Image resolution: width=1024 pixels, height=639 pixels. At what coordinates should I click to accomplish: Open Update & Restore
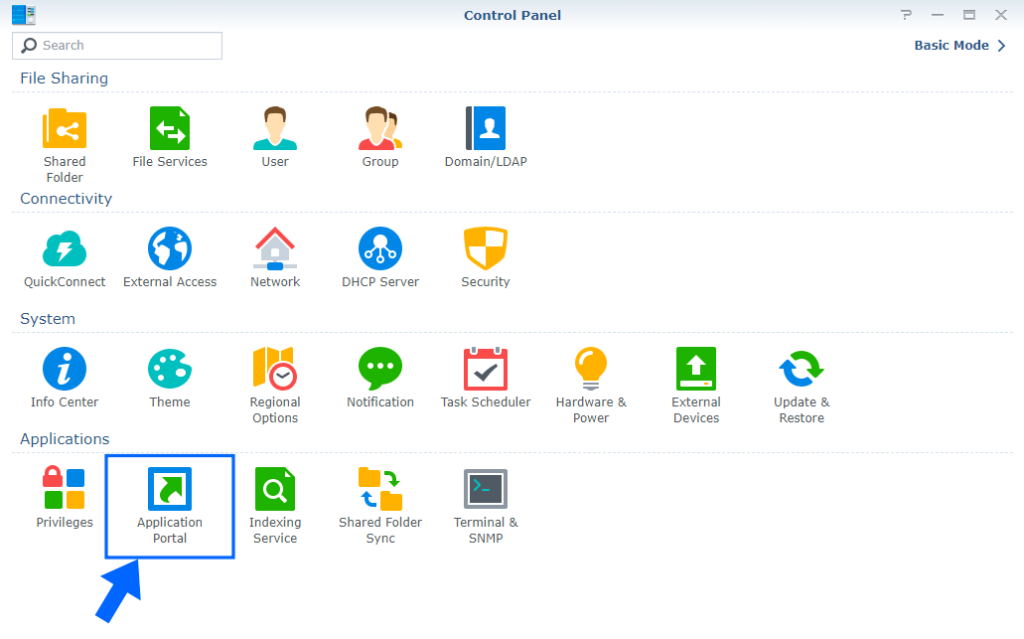click(801, 369)
